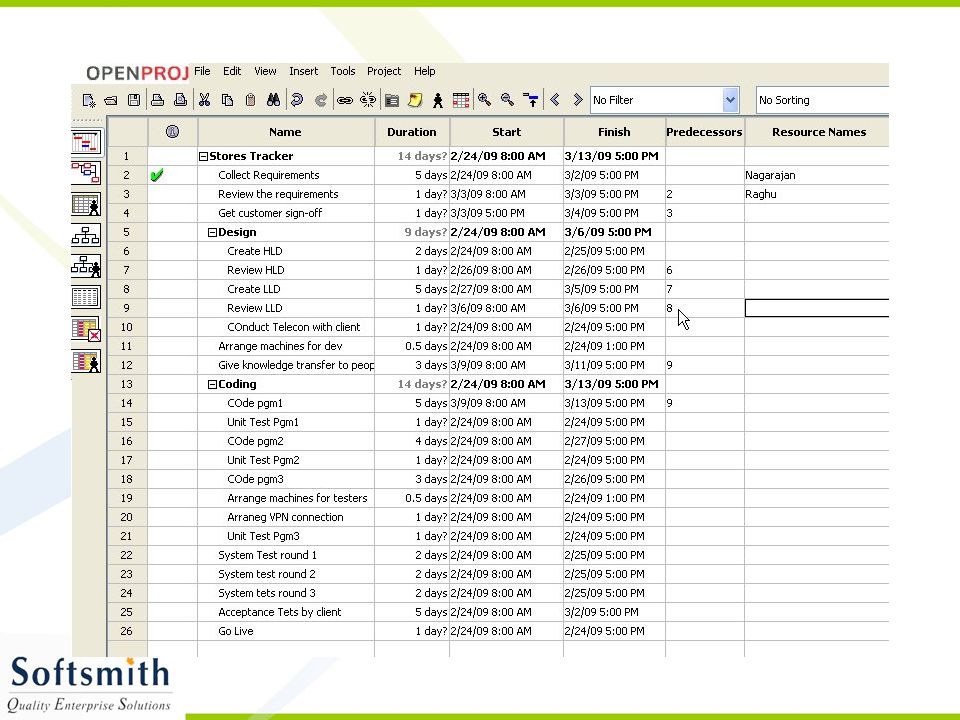The width and height of the screenshot is (960, 720).
Task: Click the Print icon
Action: (x=157, y=100)
